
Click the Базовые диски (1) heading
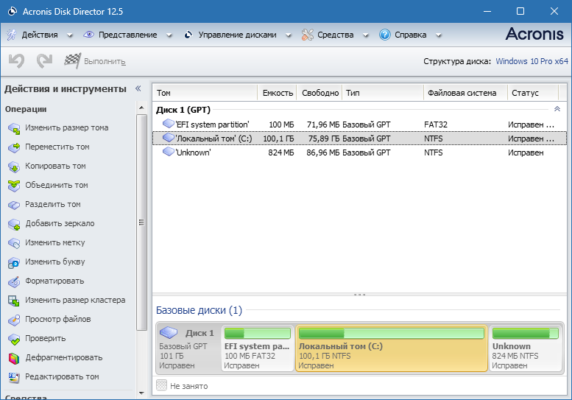[199, 310]
